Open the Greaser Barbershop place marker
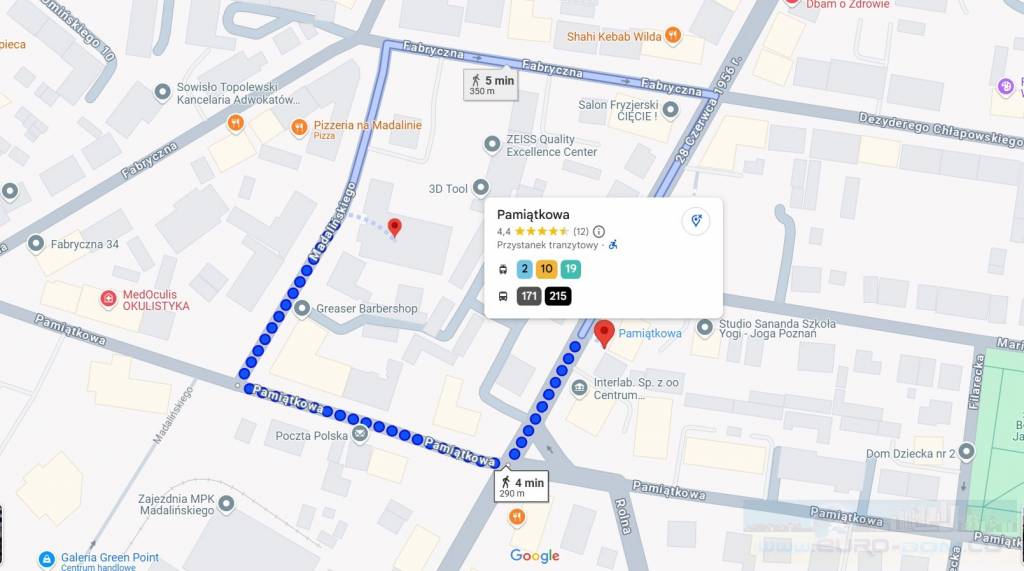The image size is (1024, 571). pos(302,308)
